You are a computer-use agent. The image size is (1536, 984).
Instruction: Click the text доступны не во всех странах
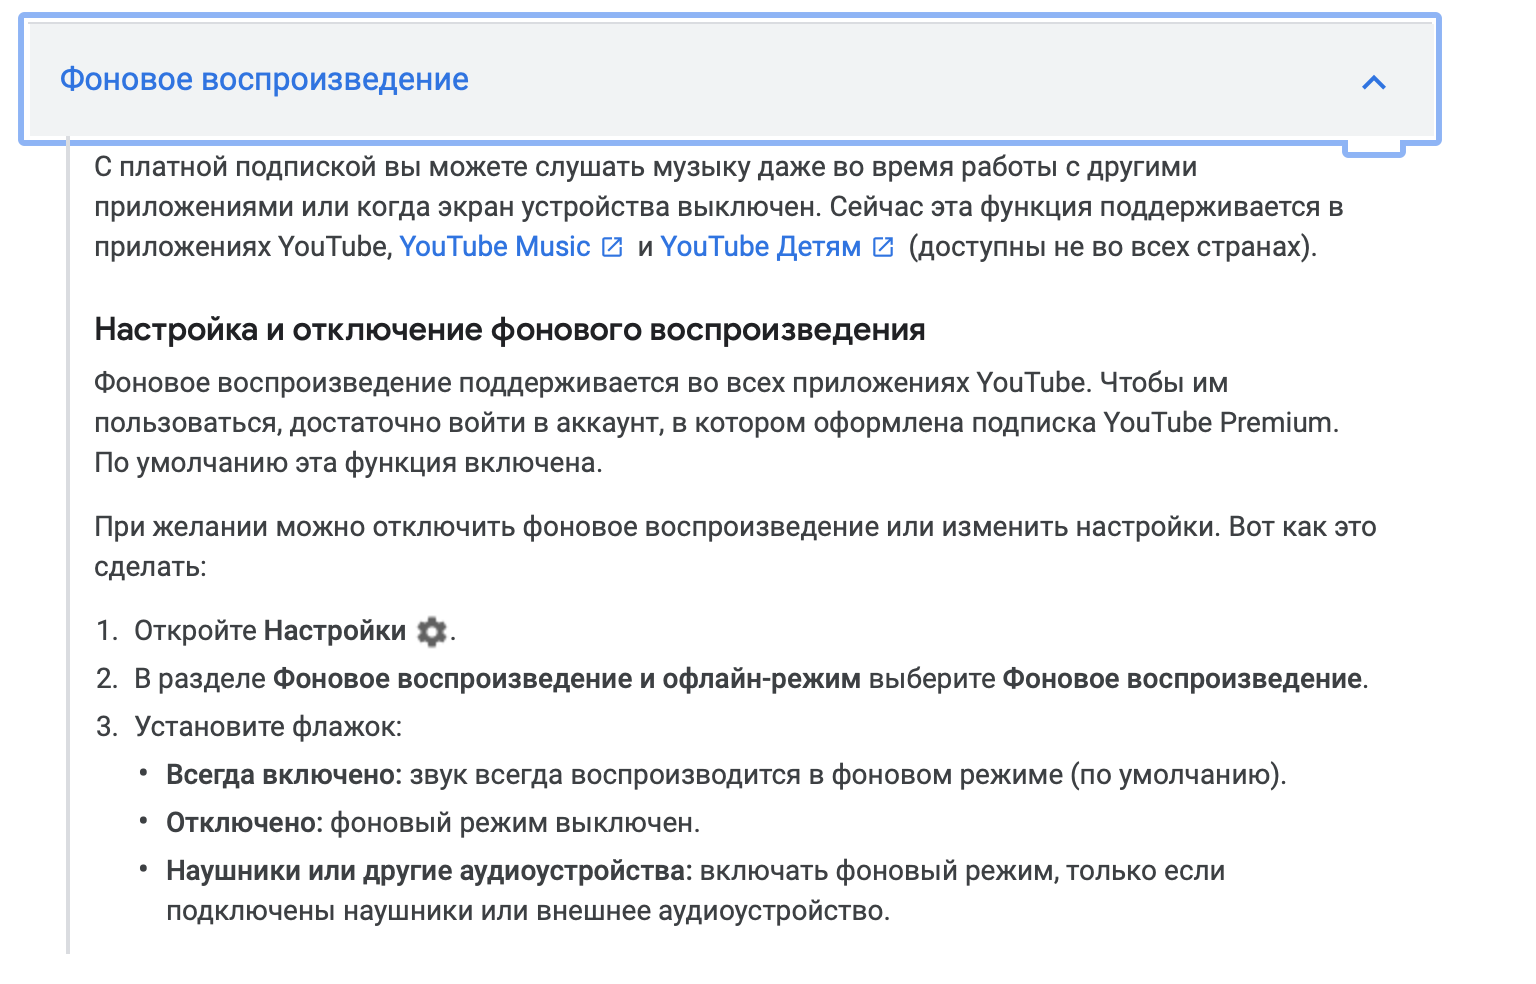click(1112, 247)
